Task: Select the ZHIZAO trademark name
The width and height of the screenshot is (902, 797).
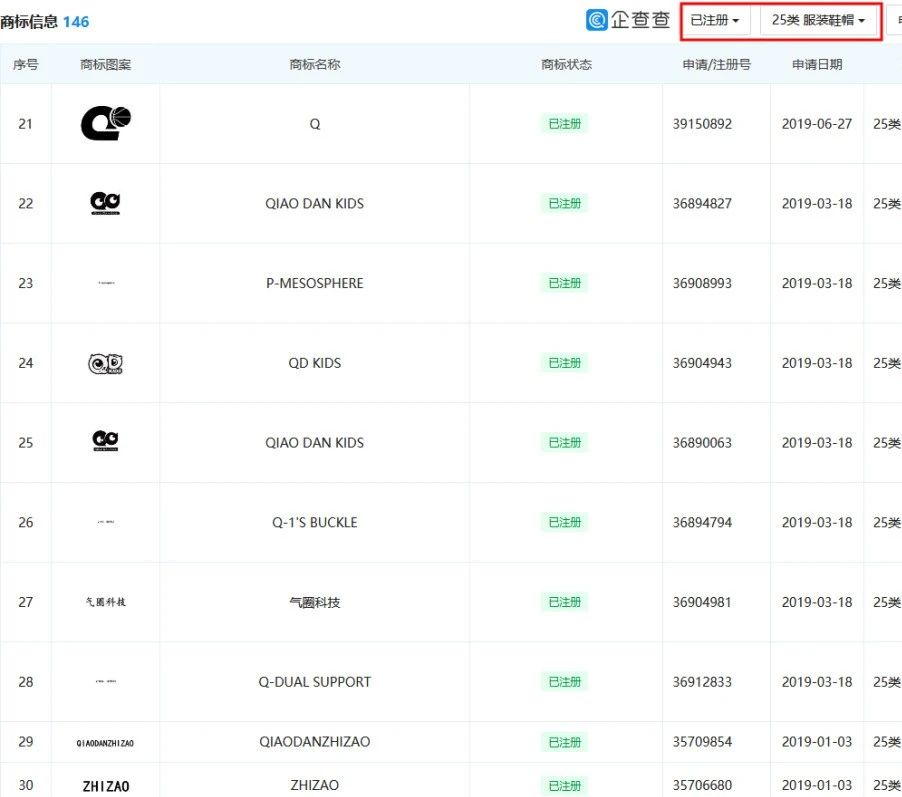Action: pyautogui.click(x=315, y=785)
